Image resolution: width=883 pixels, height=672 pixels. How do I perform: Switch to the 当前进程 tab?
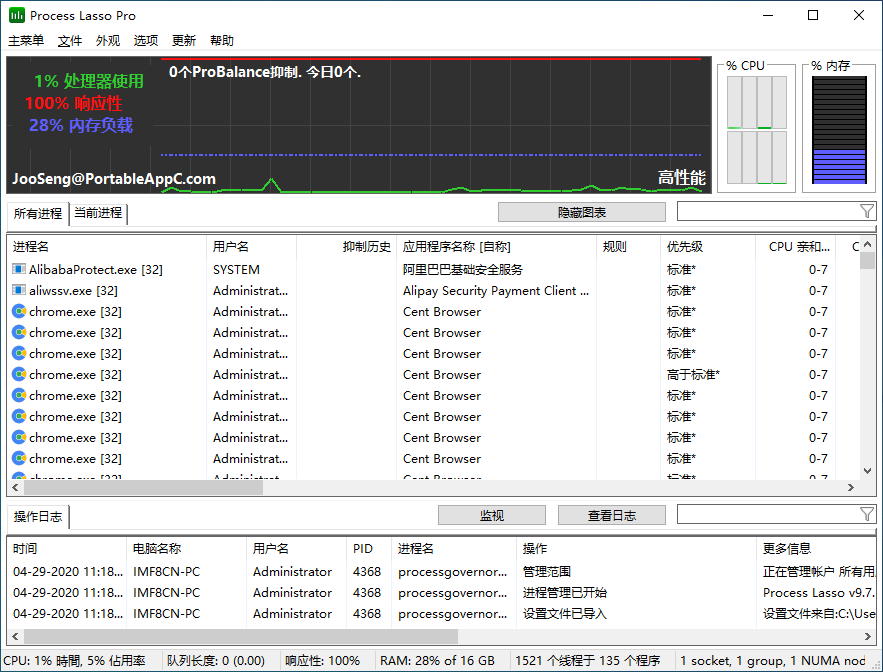pyautogui.click(x=98, y=213)
